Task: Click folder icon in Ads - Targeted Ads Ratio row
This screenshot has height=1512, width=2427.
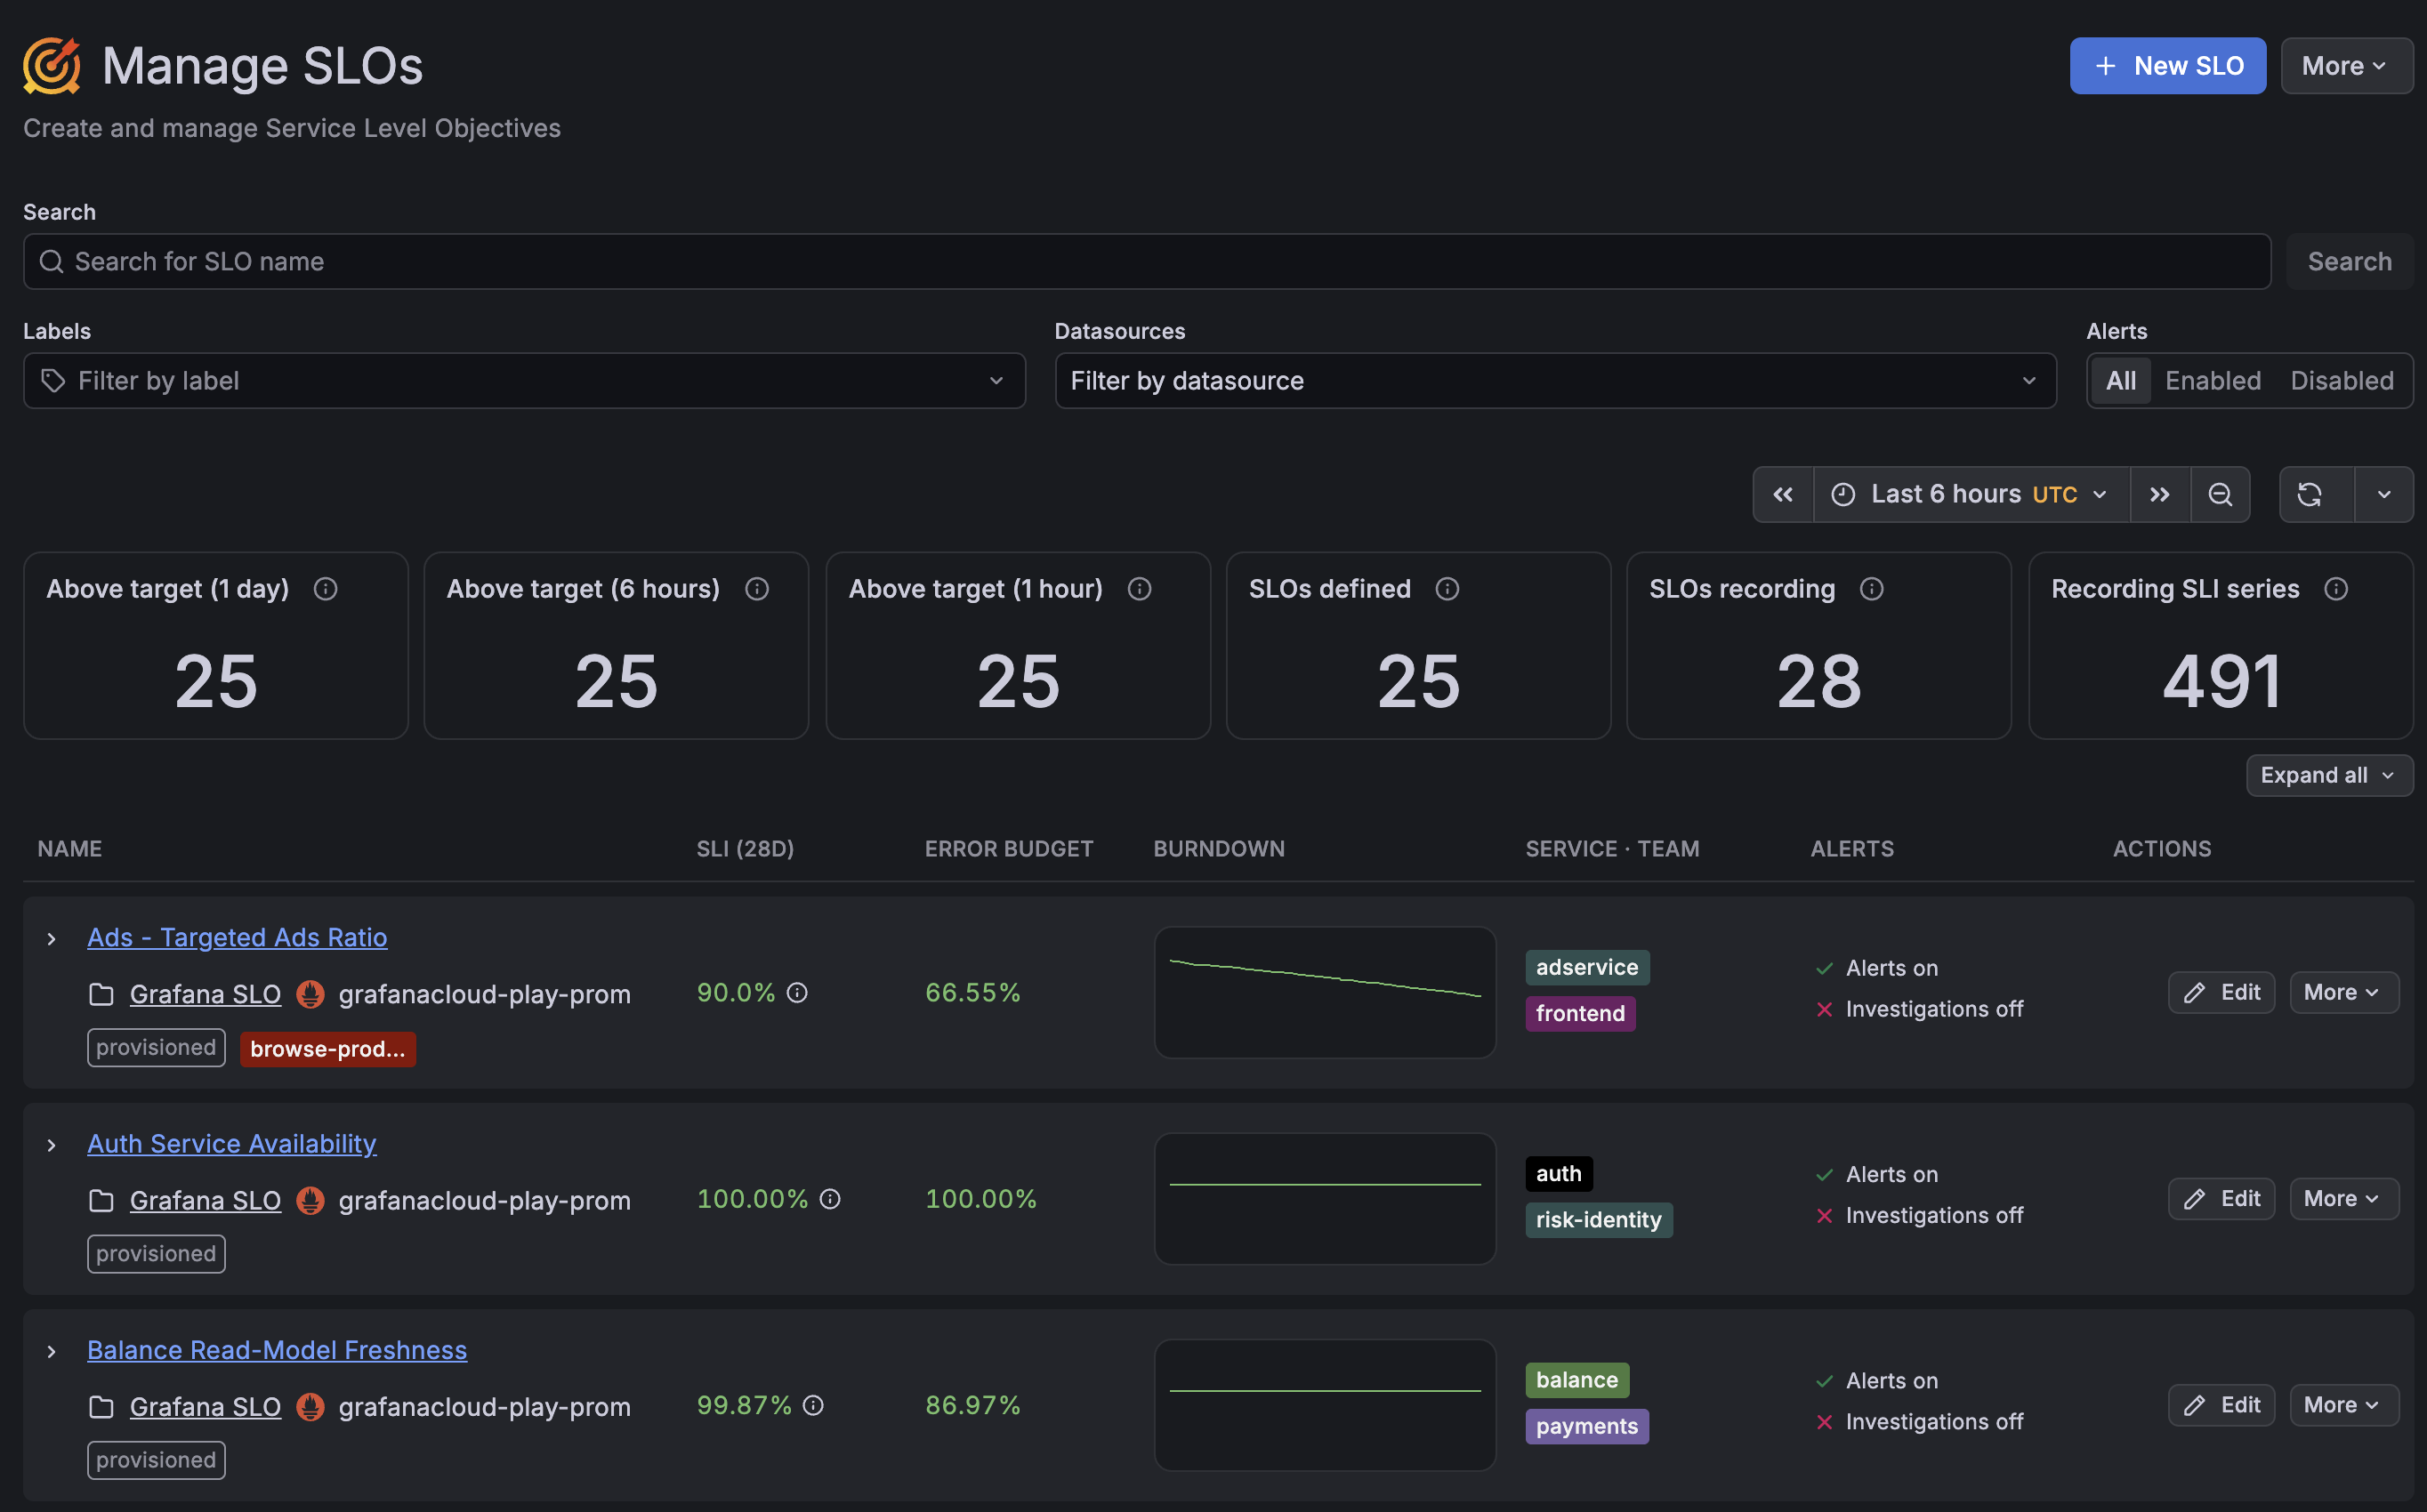Action: [x=101, y=994]
